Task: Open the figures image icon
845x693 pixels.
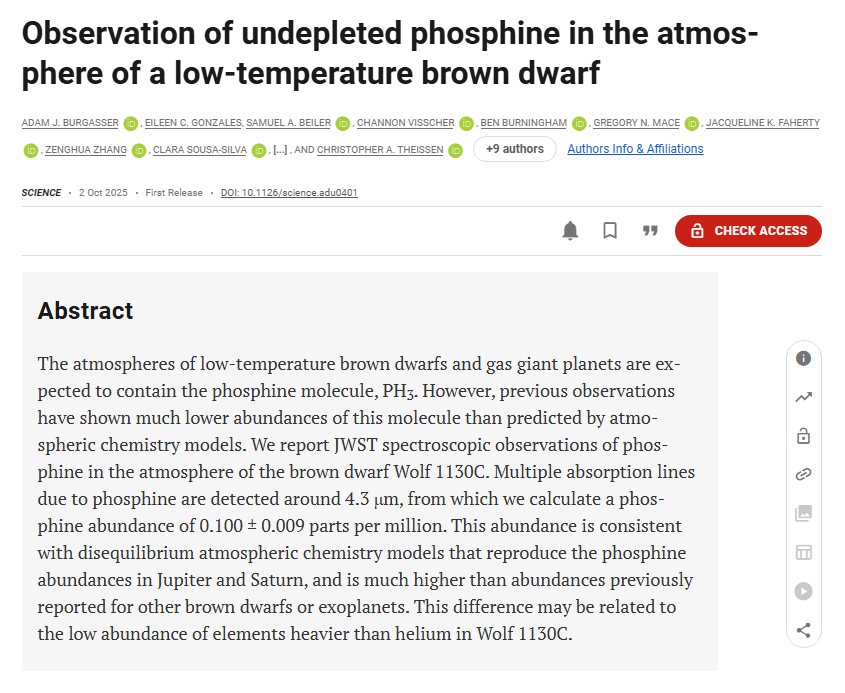Action: 803,513
